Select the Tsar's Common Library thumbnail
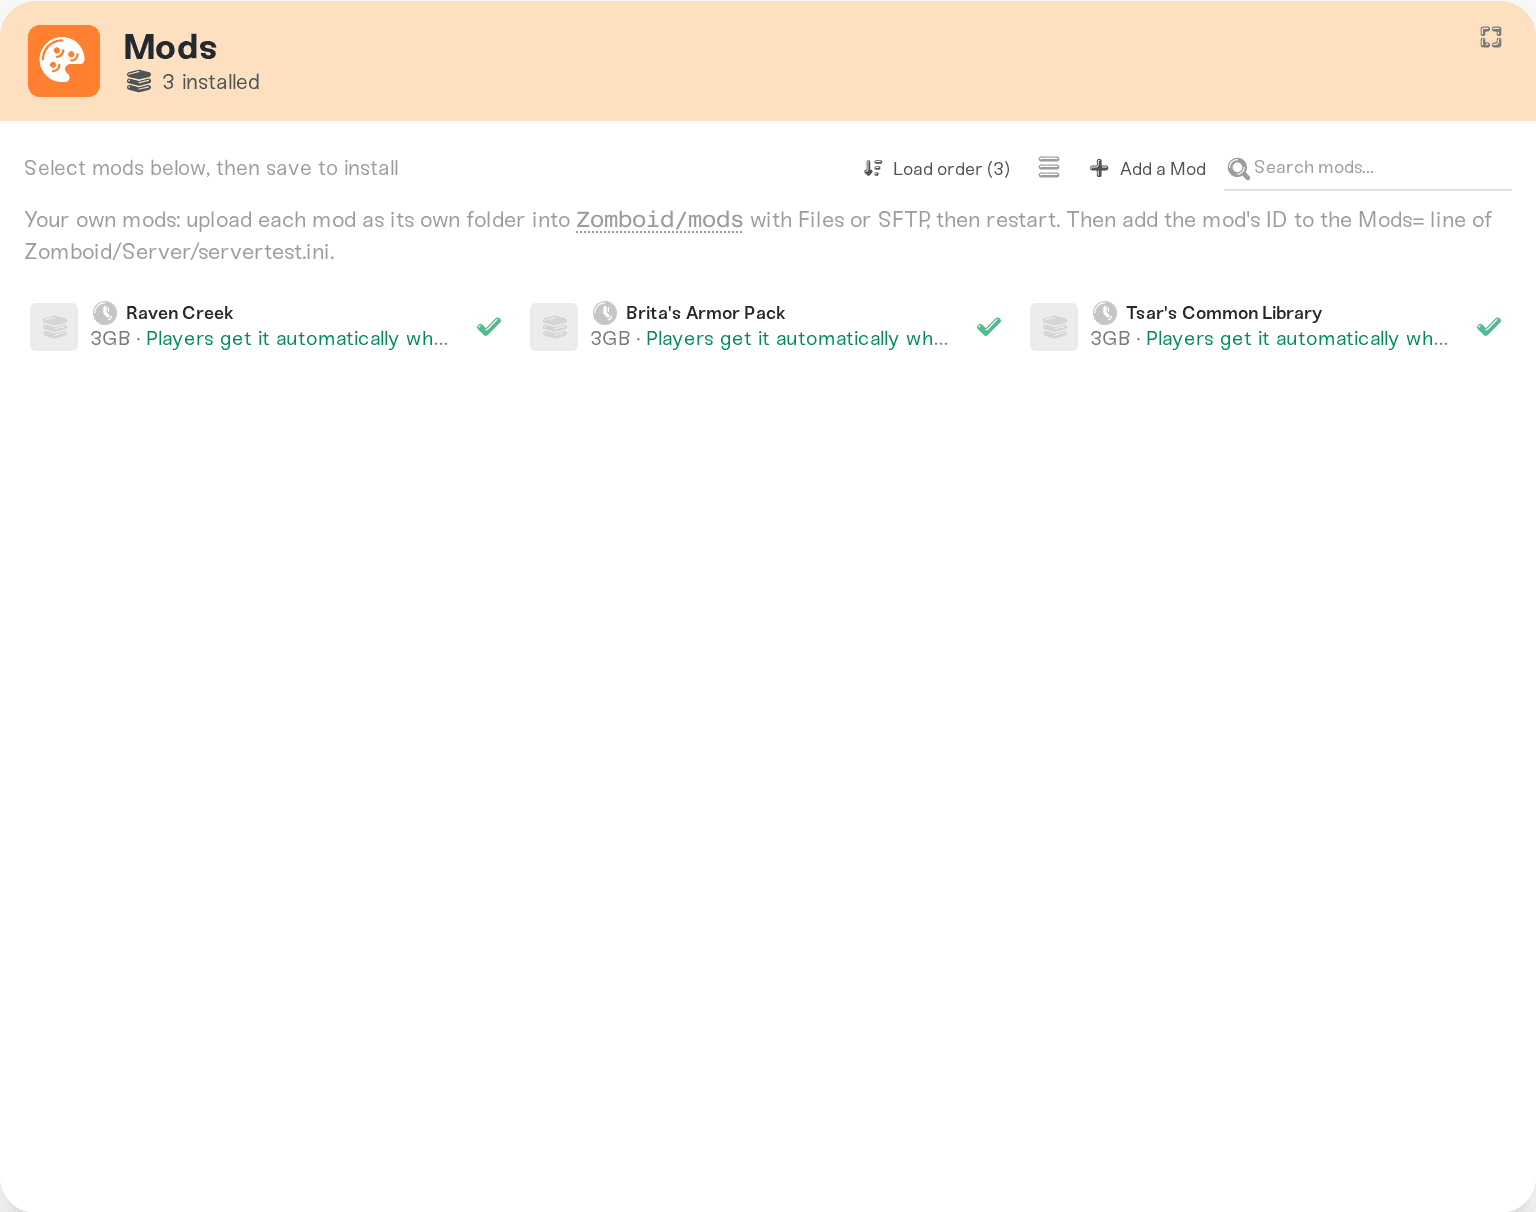Screen dimensions: 1536x1212 (x=1054, y=327)
